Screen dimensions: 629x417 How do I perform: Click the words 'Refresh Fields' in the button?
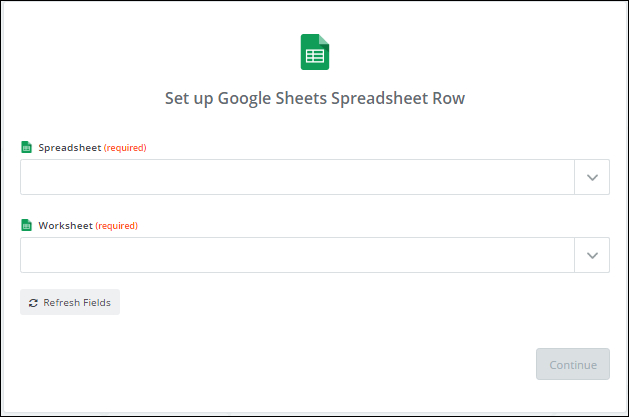point(77,302)
